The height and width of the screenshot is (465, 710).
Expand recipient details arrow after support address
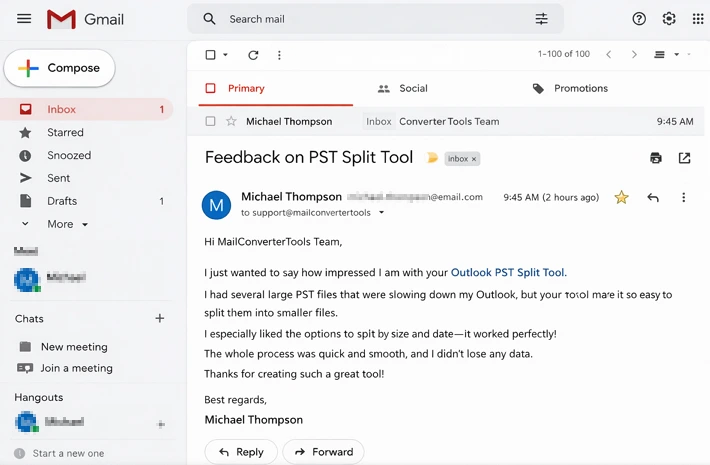[x=381, y=212]
